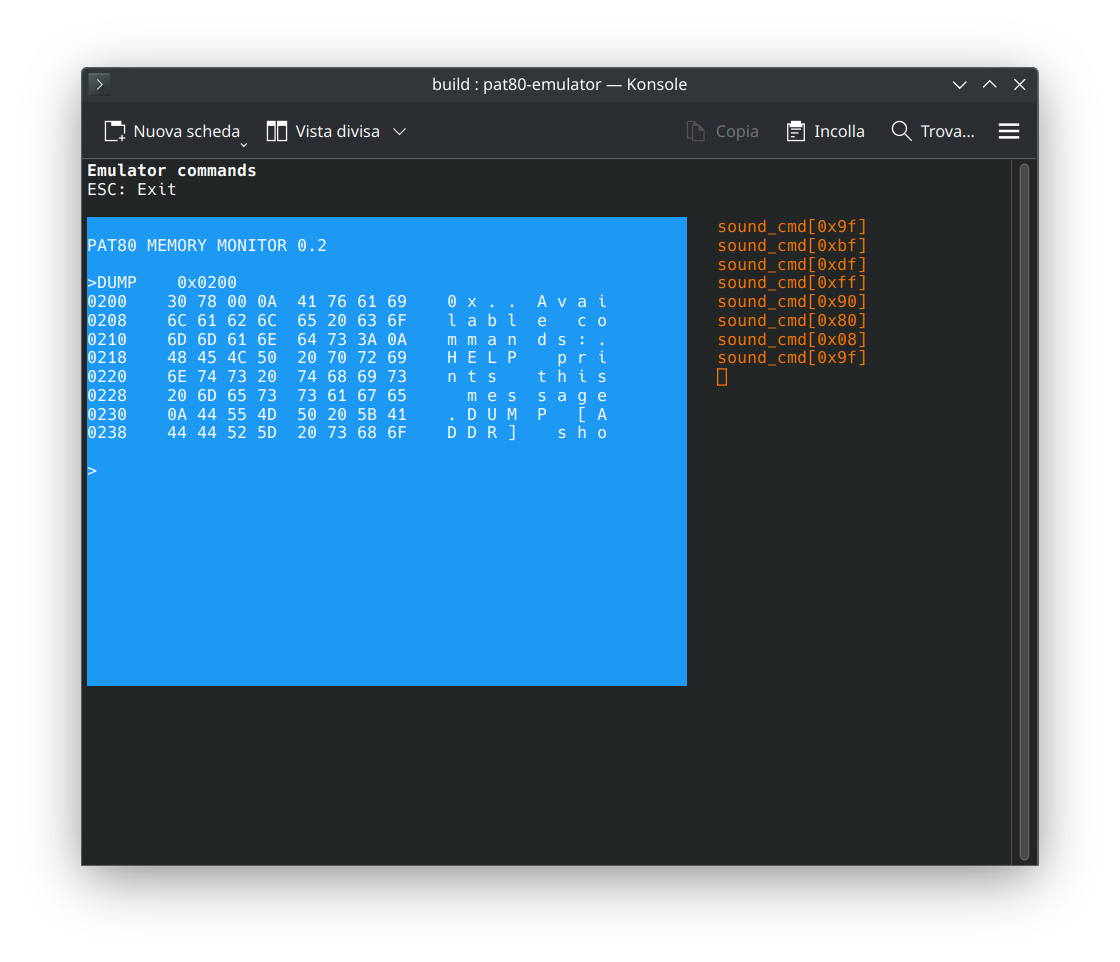Click the '0220' address row
1120x962 pixels.
[x=347, y=376]
